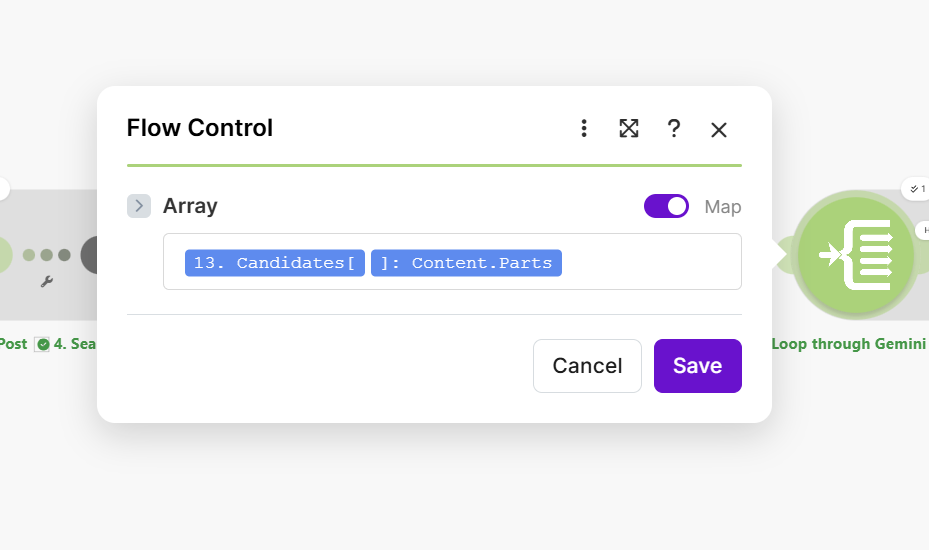Click the 'Loop through Gemini' module label
The image size is (929, 550).
tap(849, 344)
